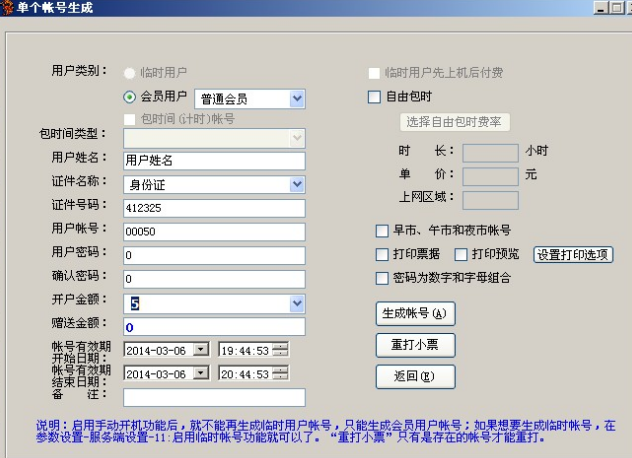Click the start time 19:44:53 field
The image size is (632, 458).
coord(245,350)
